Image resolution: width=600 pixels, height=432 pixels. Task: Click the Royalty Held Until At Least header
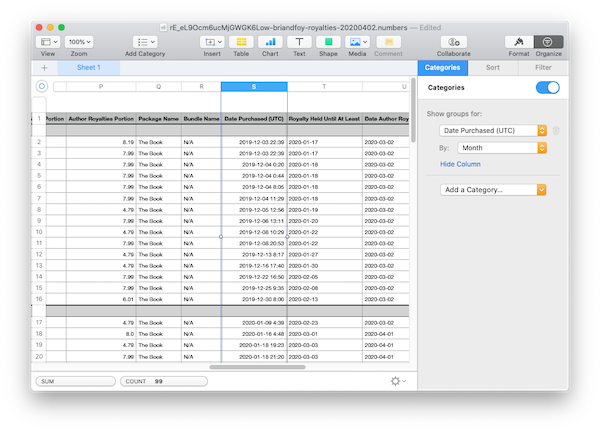(324, 119)
